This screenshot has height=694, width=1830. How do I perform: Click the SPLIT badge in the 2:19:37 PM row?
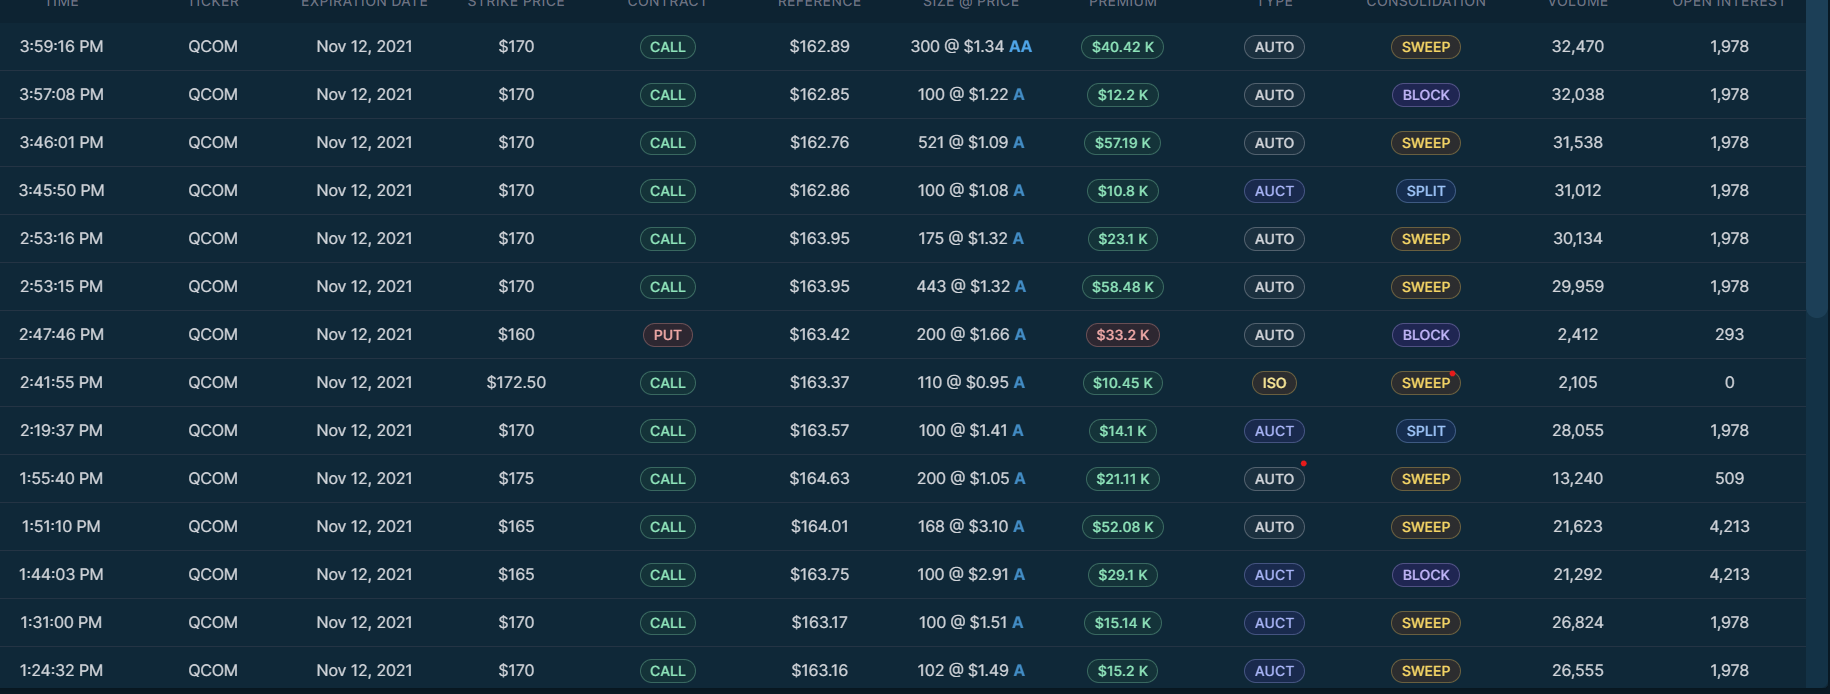[1425, 431]
